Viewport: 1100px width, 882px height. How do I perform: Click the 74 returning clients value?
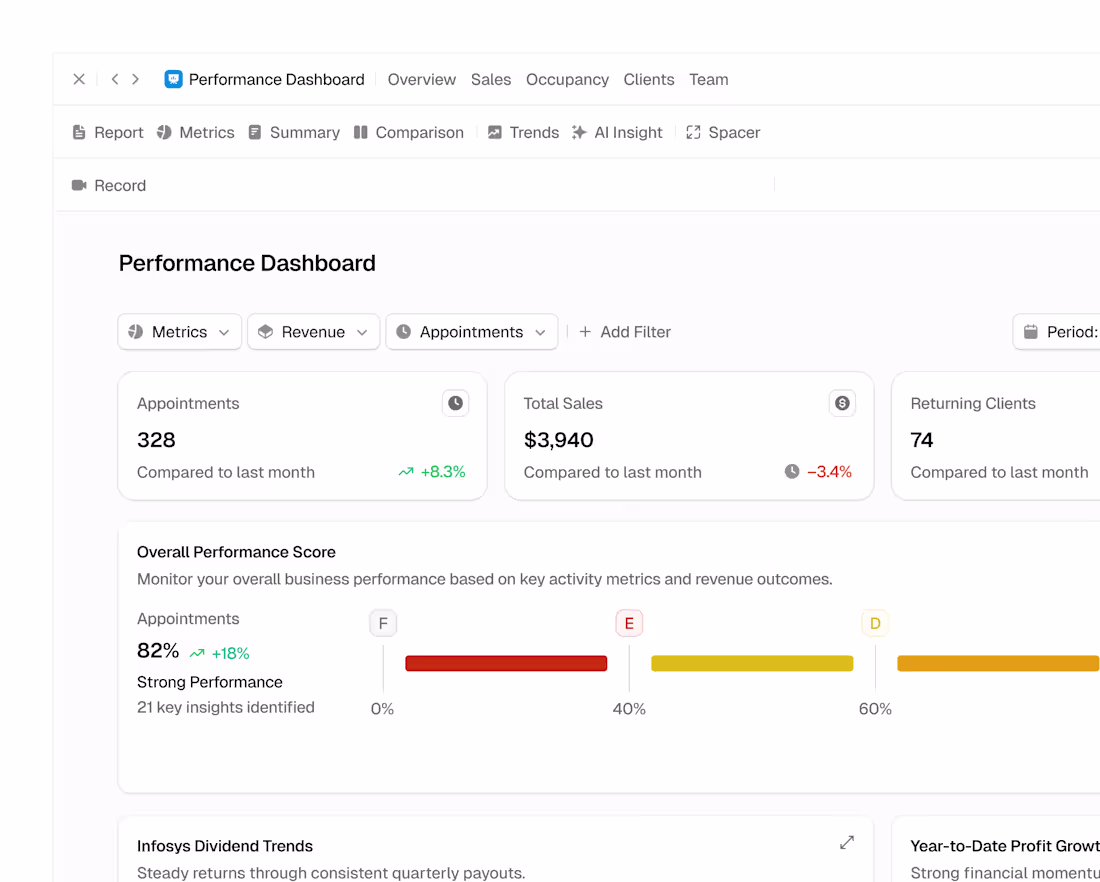click(x=922, y=440)
